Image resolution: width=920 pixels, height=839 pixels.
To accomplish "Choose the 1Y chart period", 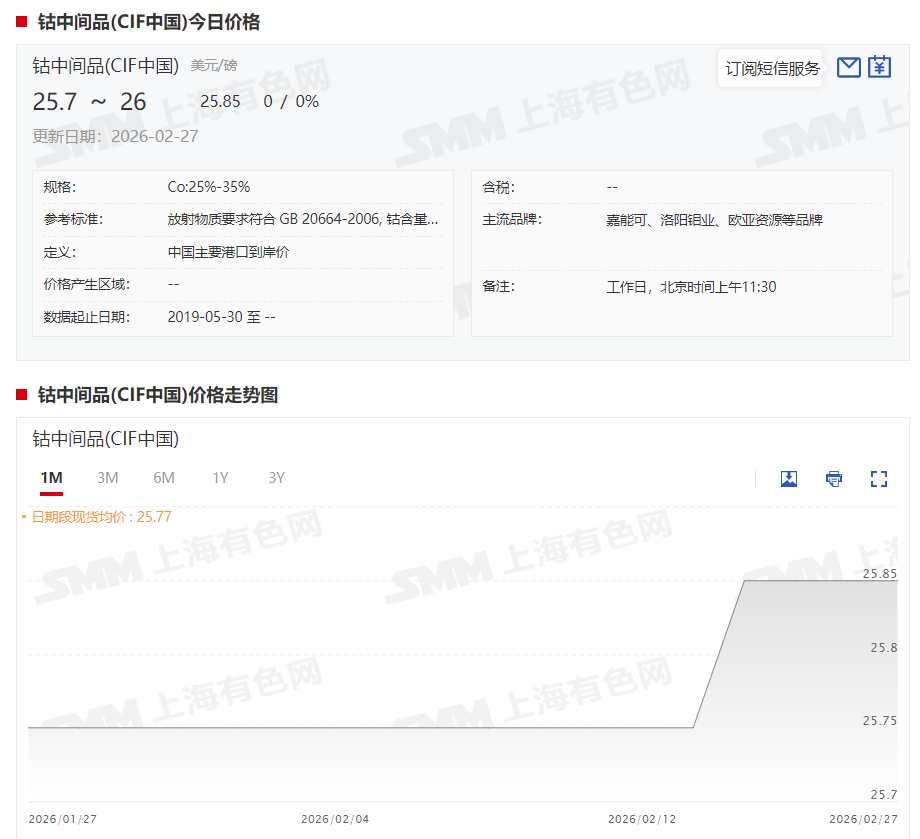I will coord(220,478).
